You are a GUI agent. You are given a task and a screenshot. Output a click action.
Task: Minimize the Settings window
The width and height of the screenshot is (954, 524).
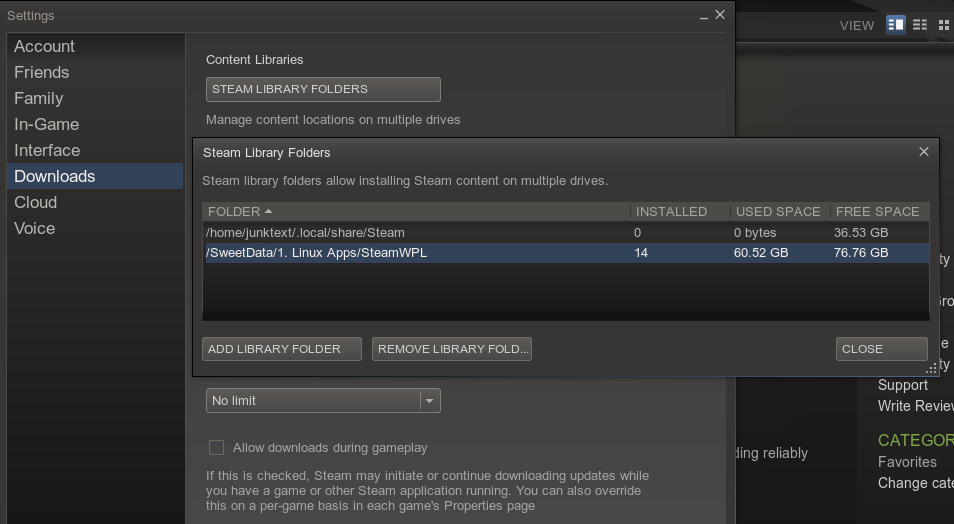coord(704,16)
